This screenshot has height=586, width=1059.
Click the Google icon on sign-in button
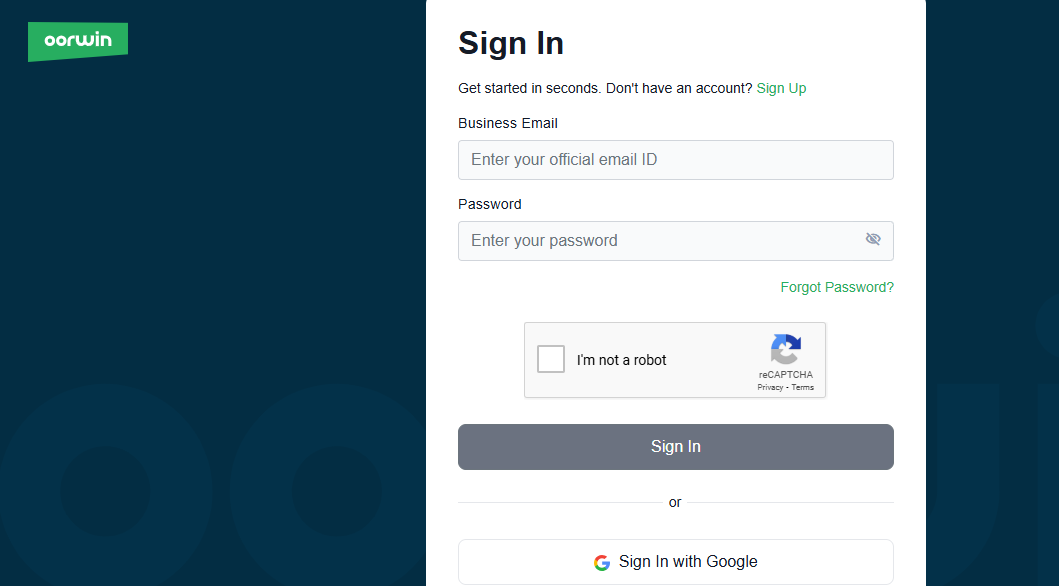click(601, 562)
